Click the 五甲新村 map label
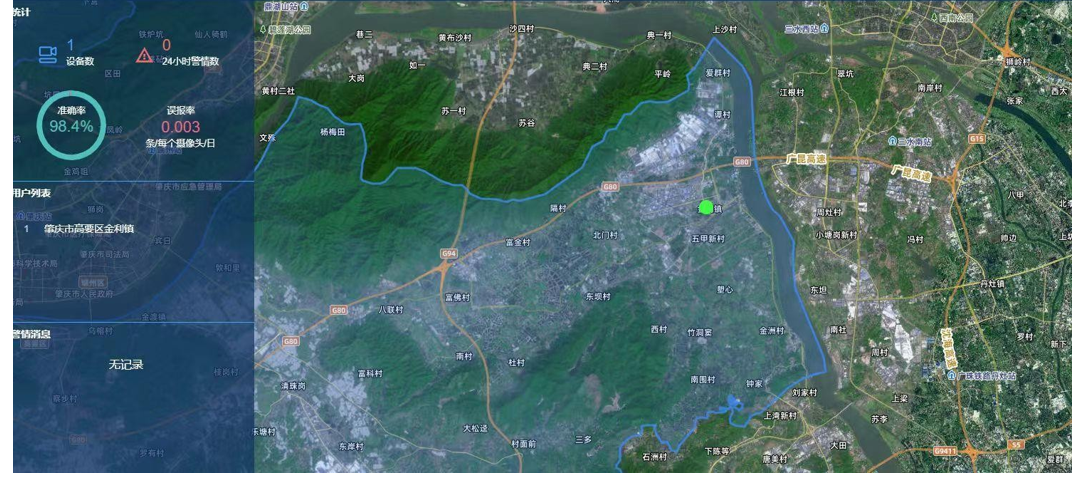 click(708, 239)
